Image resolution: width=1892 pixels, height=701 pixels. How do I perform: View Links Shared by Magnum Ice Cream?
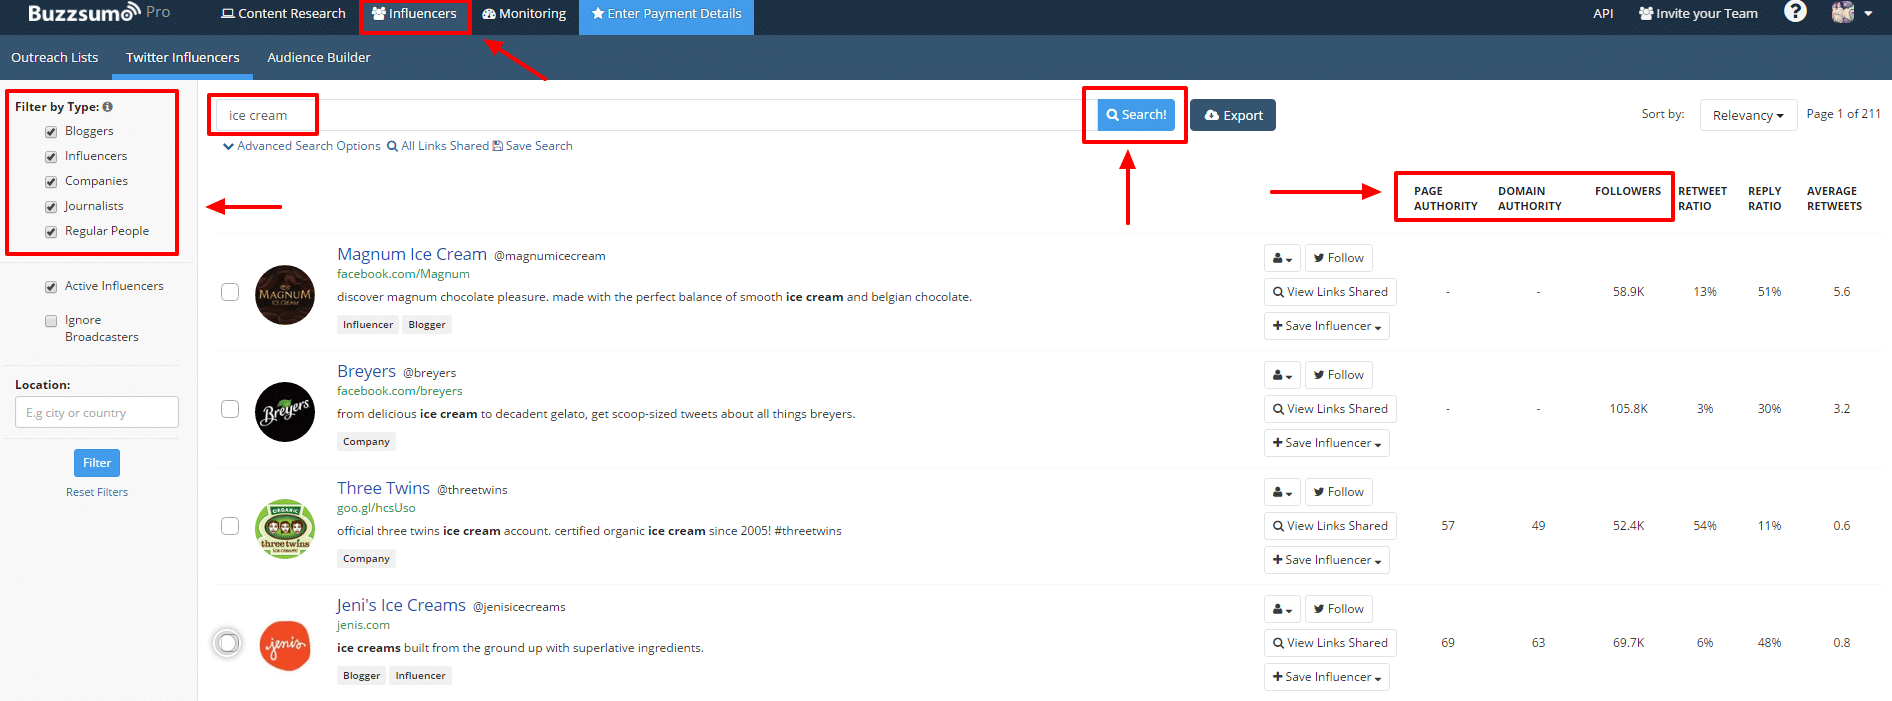pos(1330,292)
